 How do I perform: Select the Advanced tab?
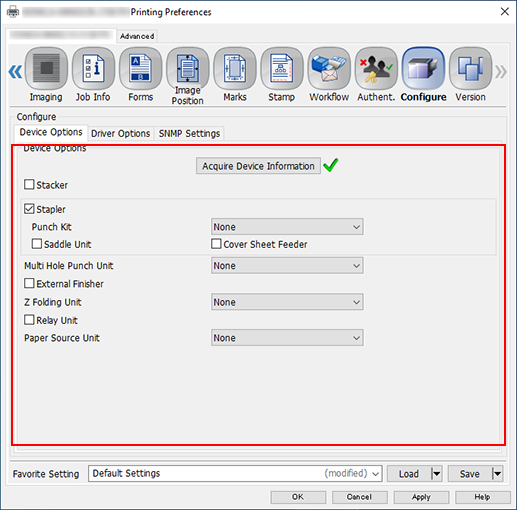click(137, 36)
